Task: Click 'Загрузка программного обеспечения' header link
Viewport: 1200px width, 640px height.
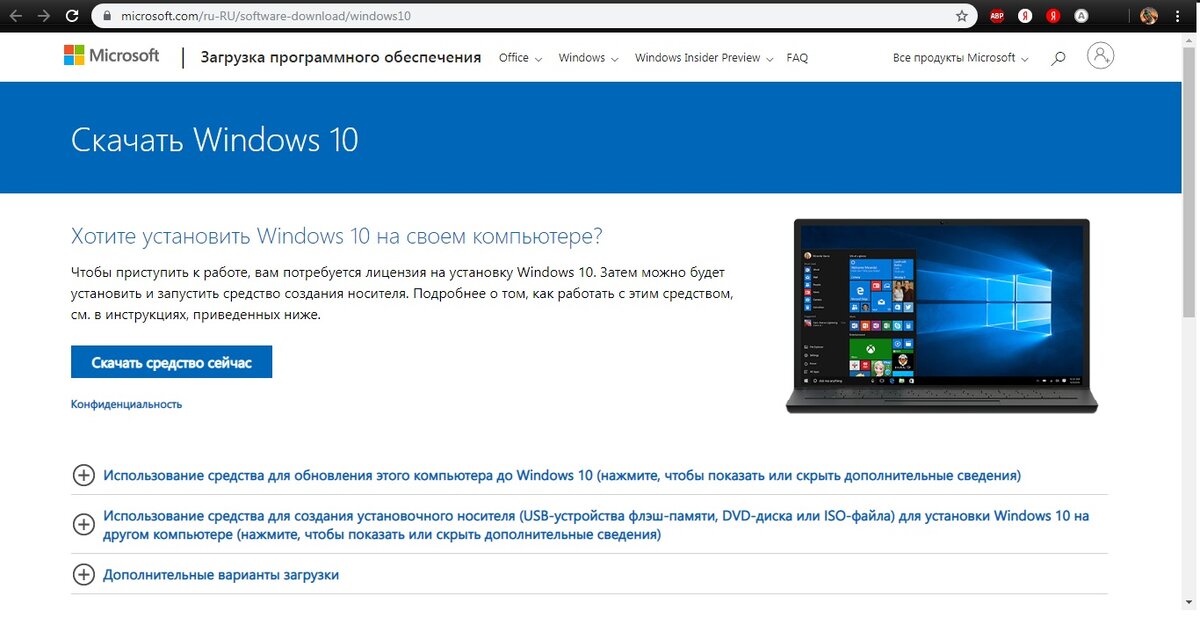Action: pos(341,57)
